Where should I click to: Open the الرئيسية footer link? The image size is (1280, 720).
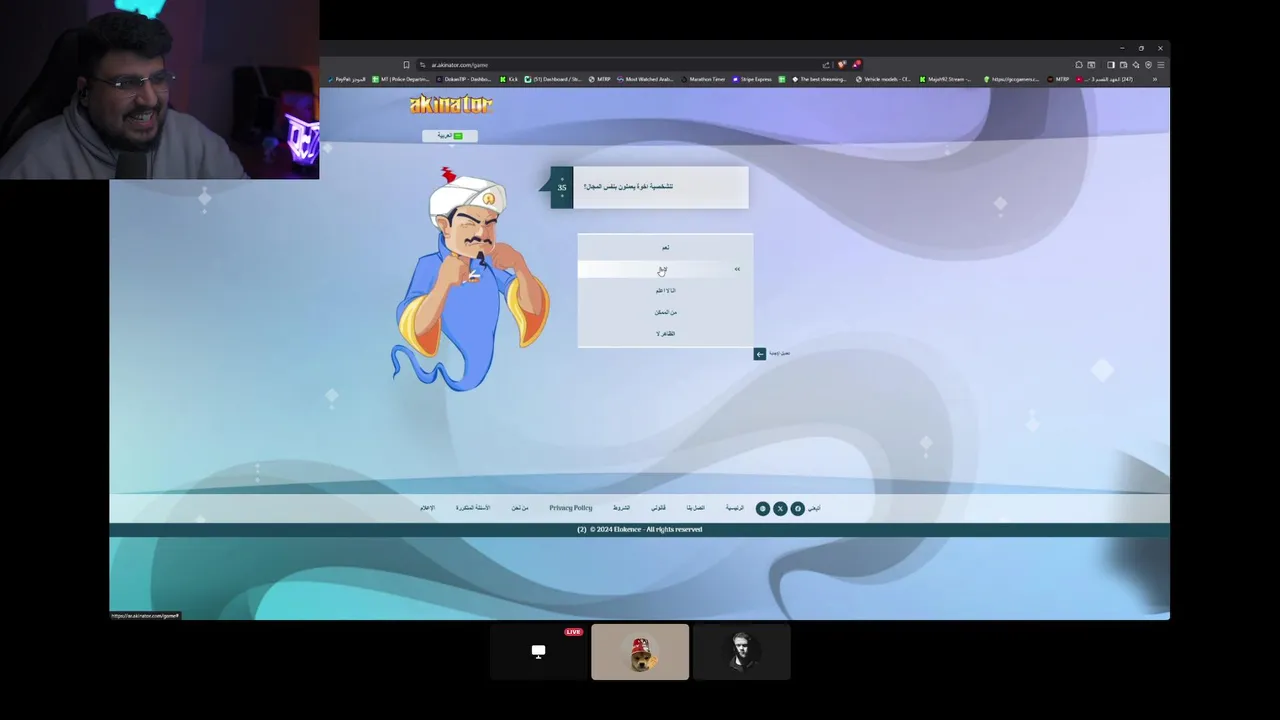tap(735, 508)
